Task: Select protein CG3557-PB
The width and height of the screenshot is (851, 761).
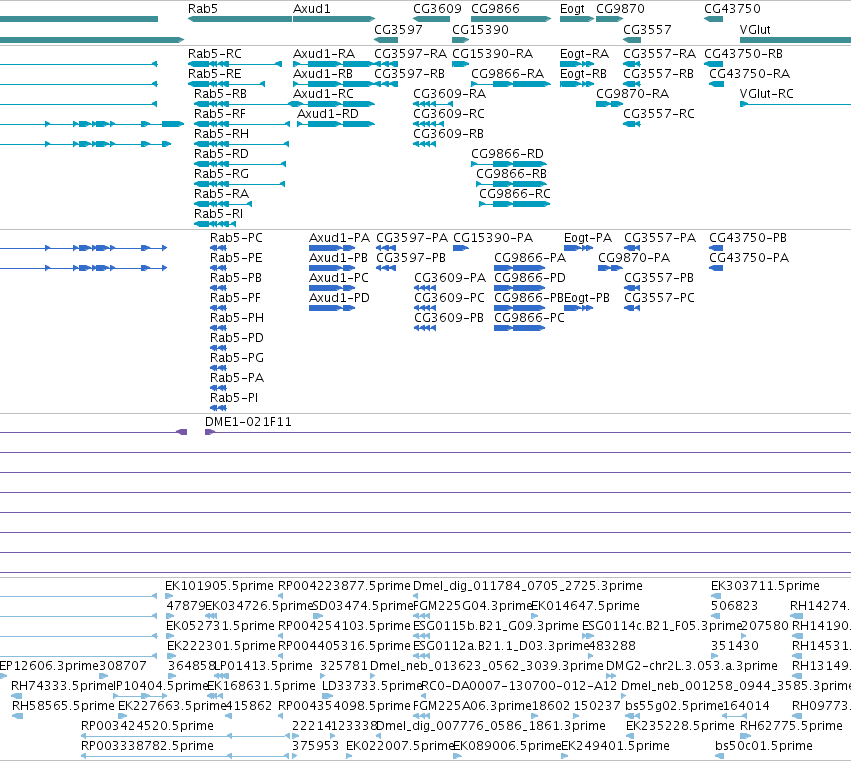Action: (x=659, y=278)
